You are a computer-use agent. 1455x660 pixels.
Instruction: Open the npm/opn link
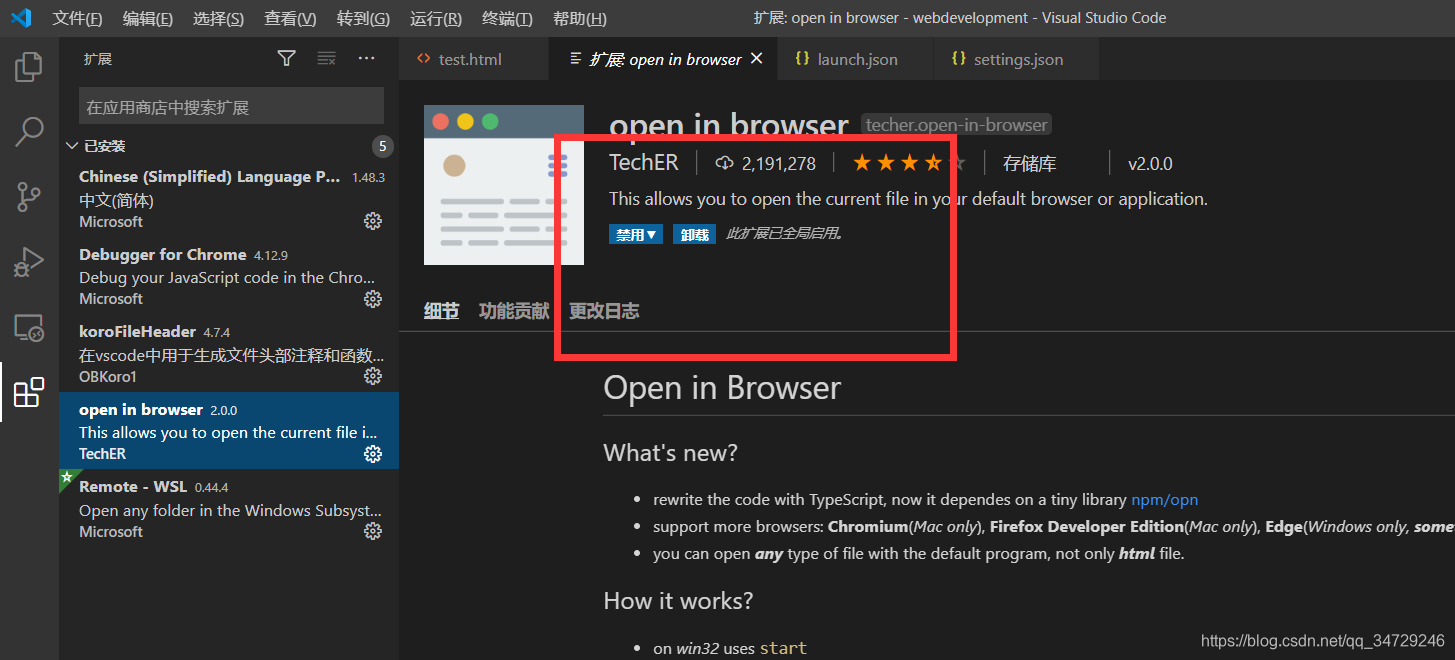(1164, 499)
